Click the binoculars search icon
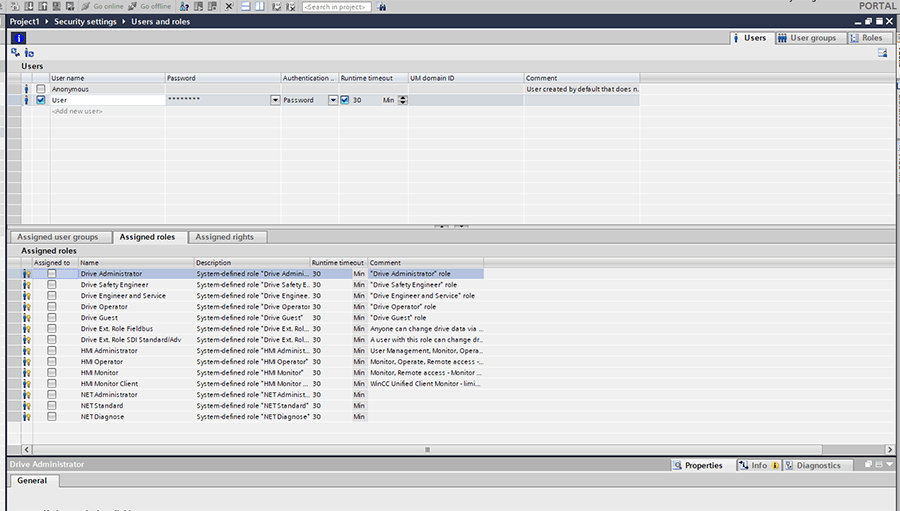Image resolution: width=900 pixels, height=511 pixels. pos(382,6)
